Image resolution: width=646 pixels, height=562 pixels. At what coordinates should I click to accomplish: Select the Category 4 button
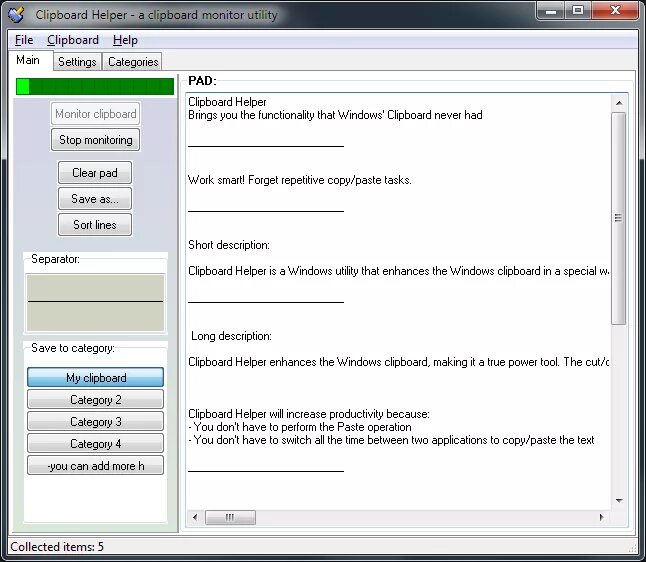pyautogui.click(x=96, y=443)
